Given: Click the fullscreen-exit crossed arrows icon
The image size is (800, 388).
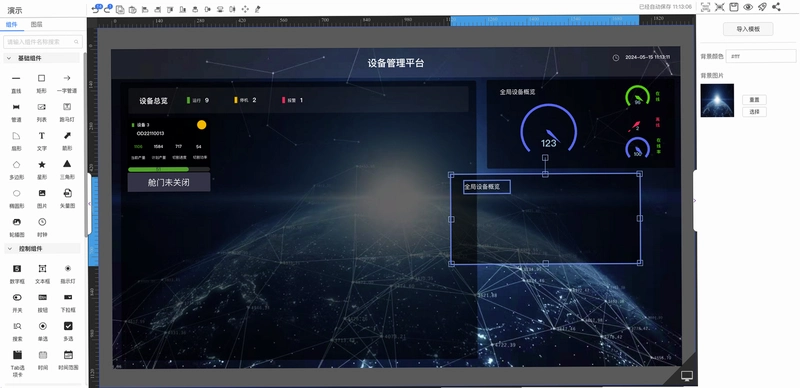Looking at the screenshot, I should click(719, 7).
